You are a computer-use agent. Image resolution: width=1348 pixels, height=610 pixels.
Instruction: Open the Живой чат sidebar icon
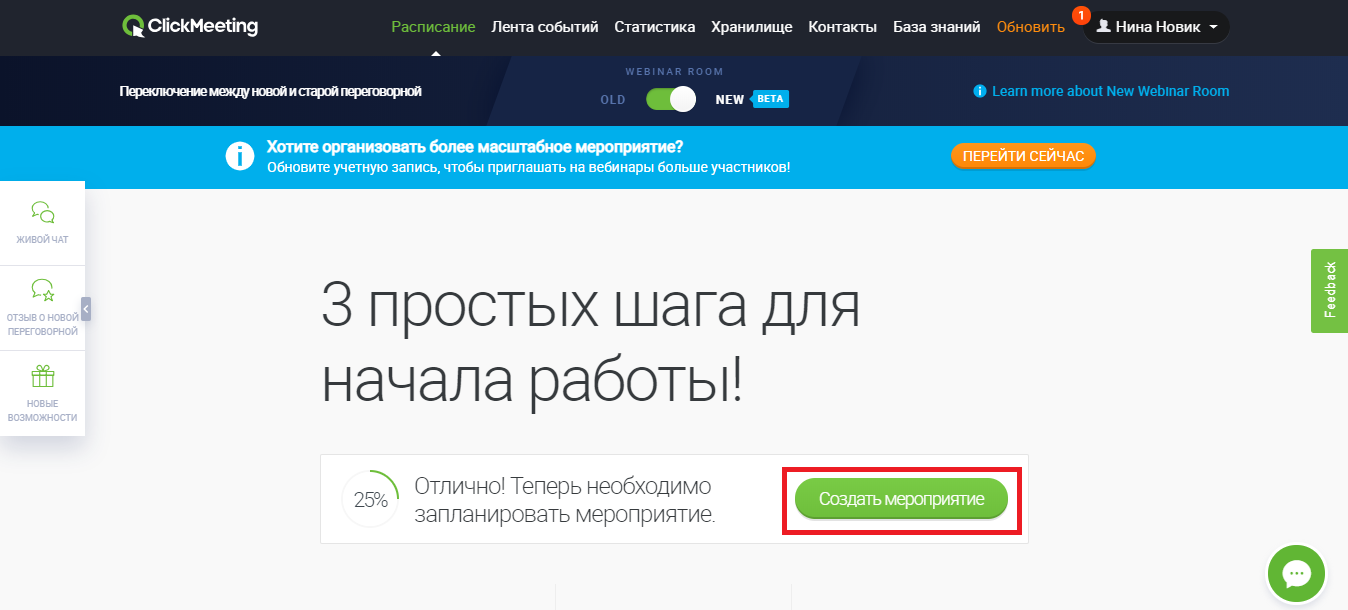[42, 211]
